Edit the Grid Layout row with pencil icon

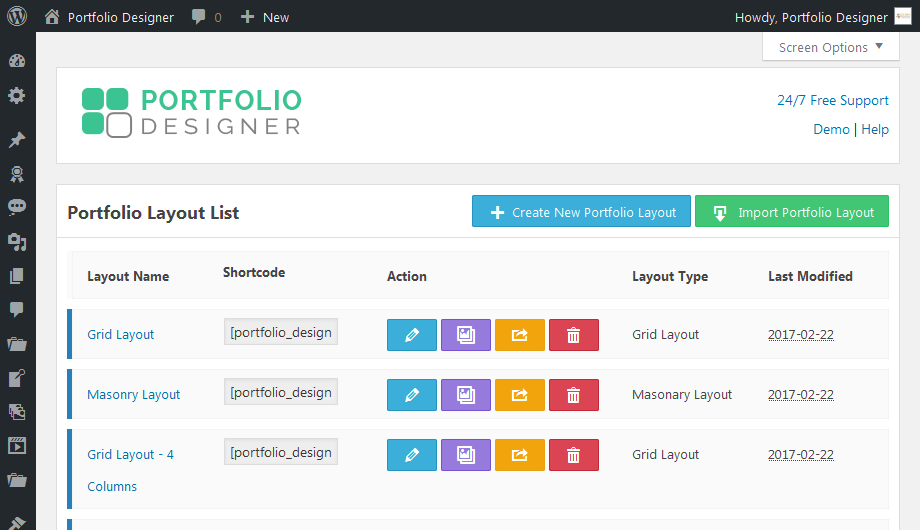(x=412, y=335)
